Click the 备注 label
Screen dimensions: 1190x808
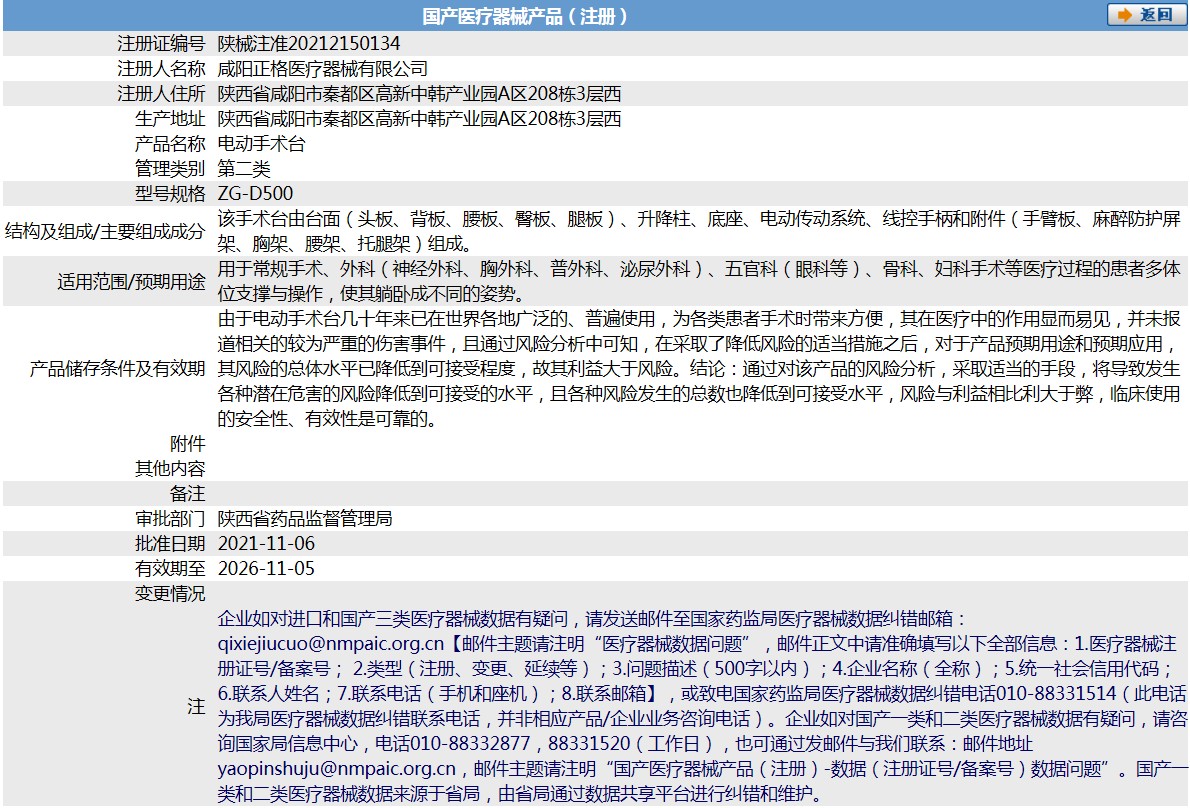(187, 494)
